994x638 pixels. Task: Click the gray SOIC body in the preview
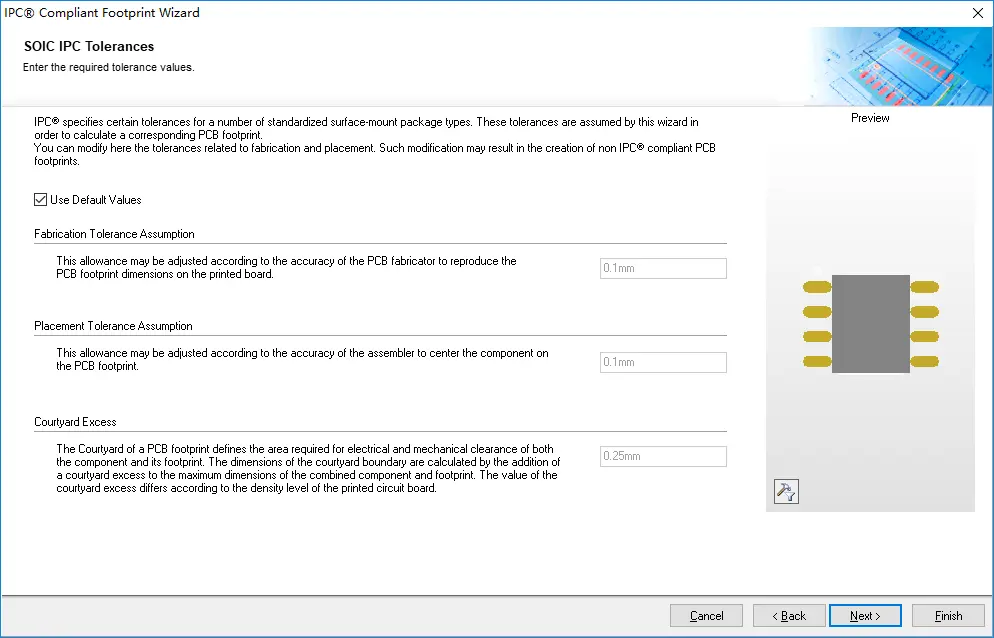coord(870,324)
